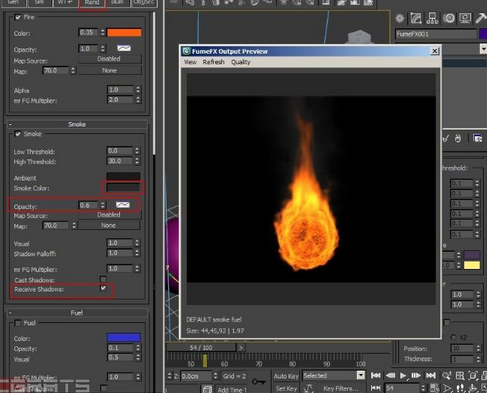
Task: Click the current frame number field
Action: 402,388
